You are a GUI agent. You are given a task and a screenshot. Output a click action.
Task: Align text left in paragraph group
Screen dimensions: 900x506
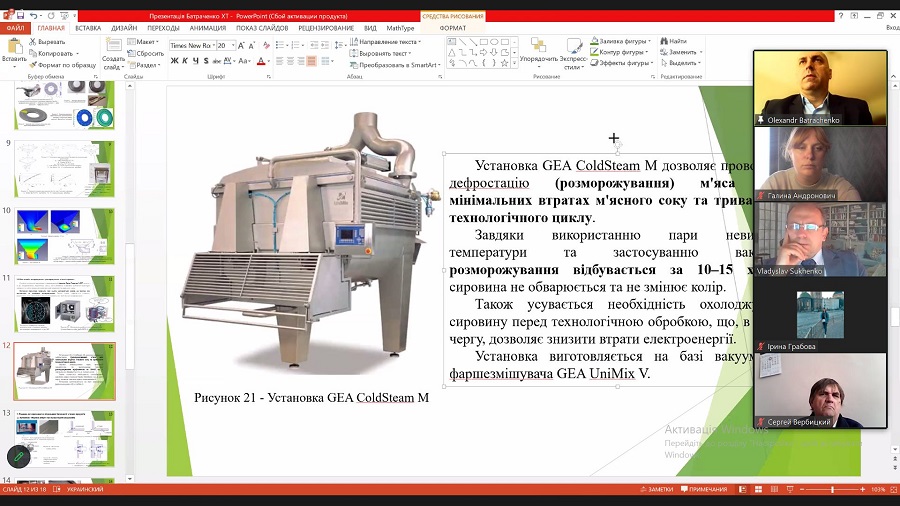pos(280,61)
